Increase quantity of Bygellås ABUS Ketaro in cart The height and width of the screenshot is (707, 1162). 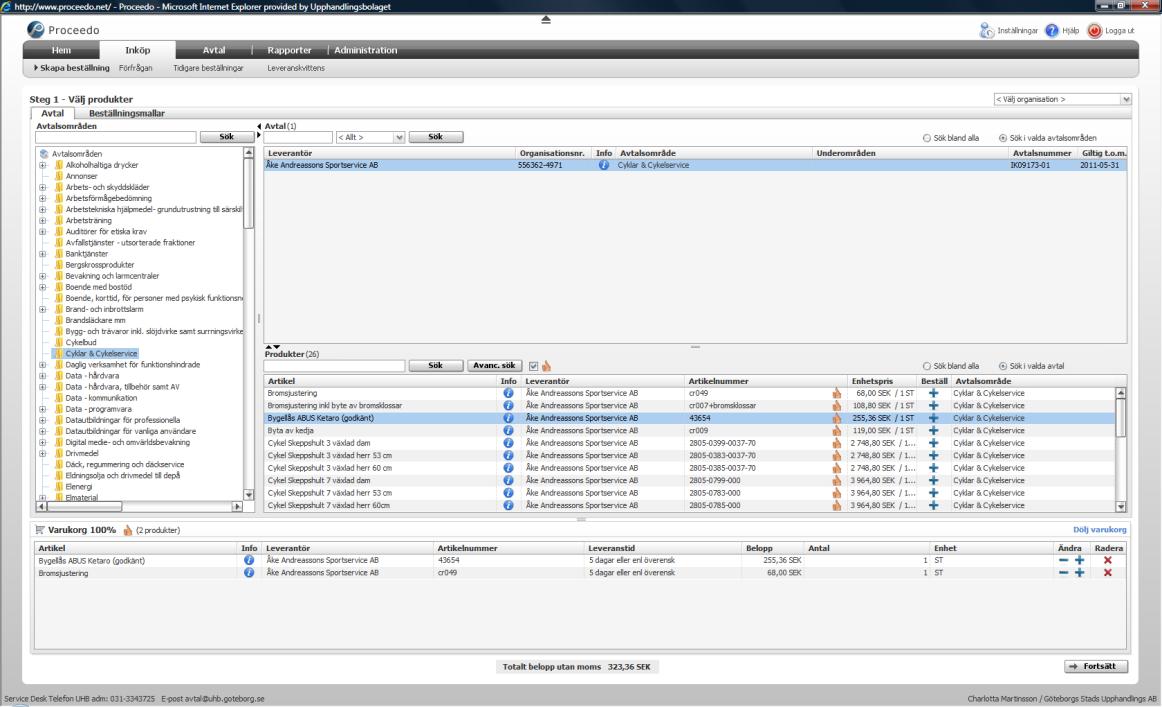click(x=1080, y=561)
